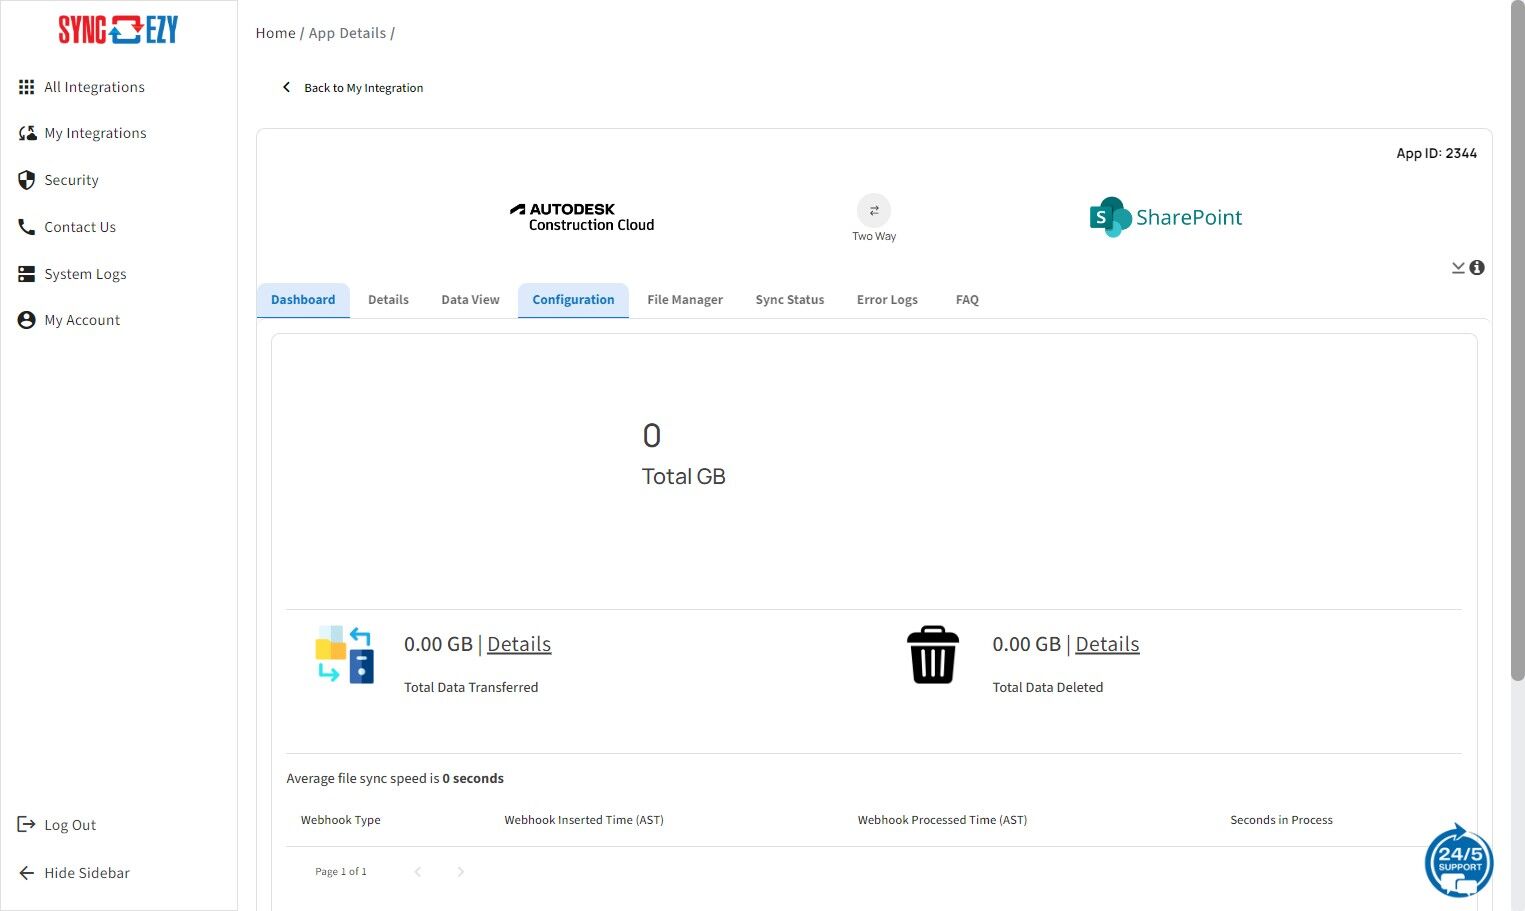Click the App Details breadcrumb
This screenshot has width=1525, height=911.
(x=347, y=33)
